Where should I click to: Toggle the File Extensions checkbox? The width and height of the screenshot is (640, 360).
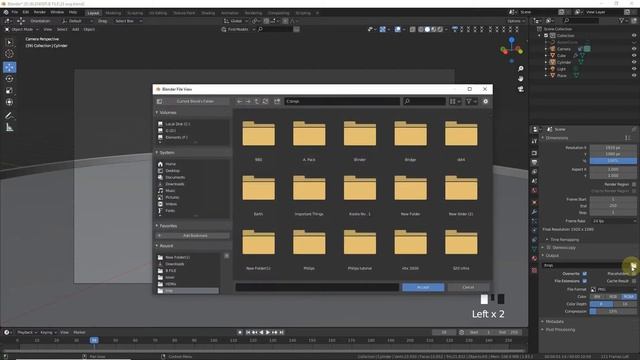tap(584, 281)
